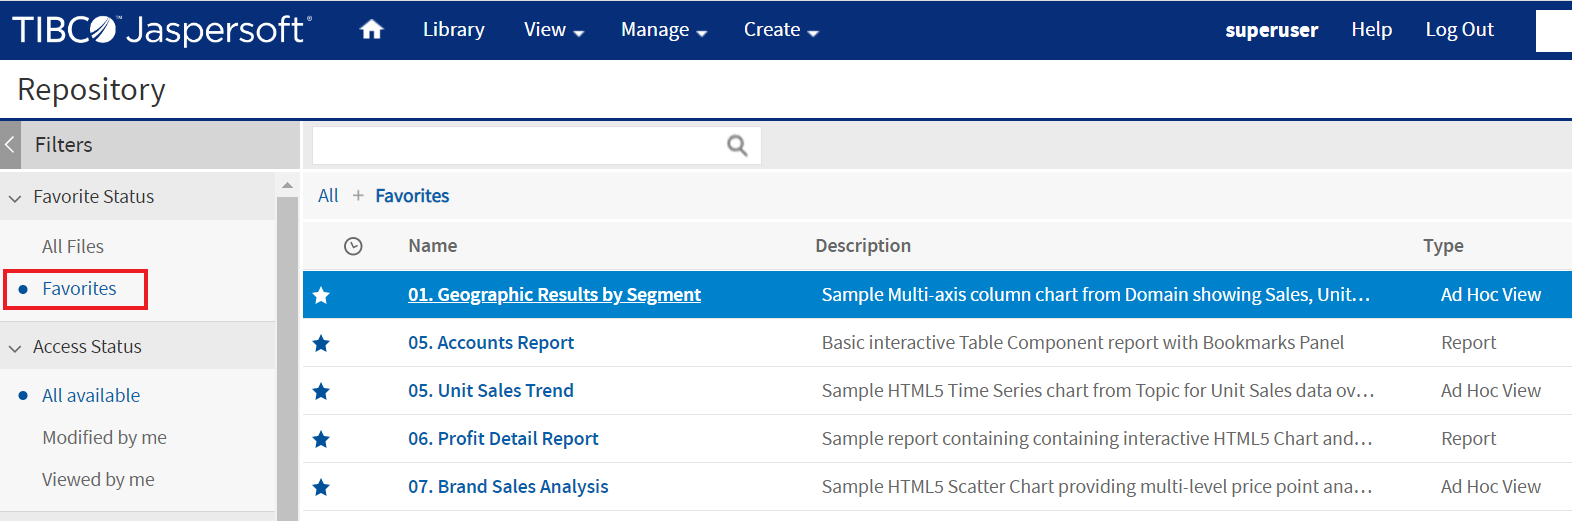Open 07. Brand Sales Analysis

pos(508,487)
